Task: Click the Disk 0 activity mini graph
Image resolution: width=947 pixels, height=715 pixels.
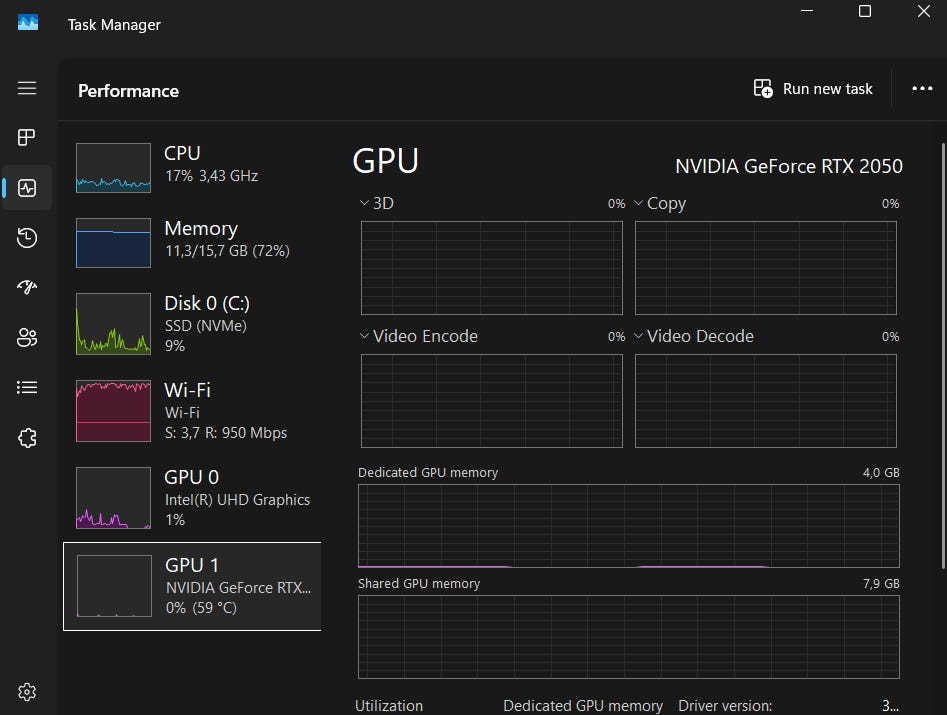Action: (113, 324)
